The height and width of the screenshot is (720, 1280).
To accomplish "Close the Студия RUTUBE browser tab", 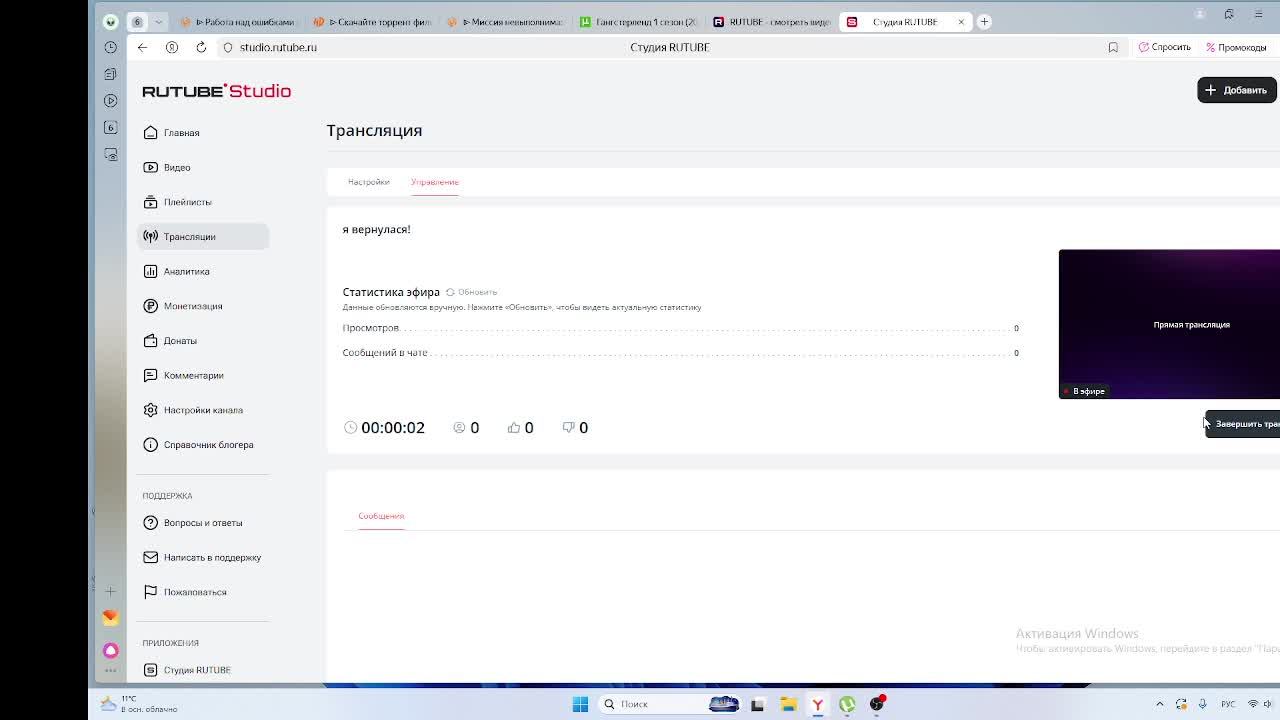I will click(x=961, y=22).
